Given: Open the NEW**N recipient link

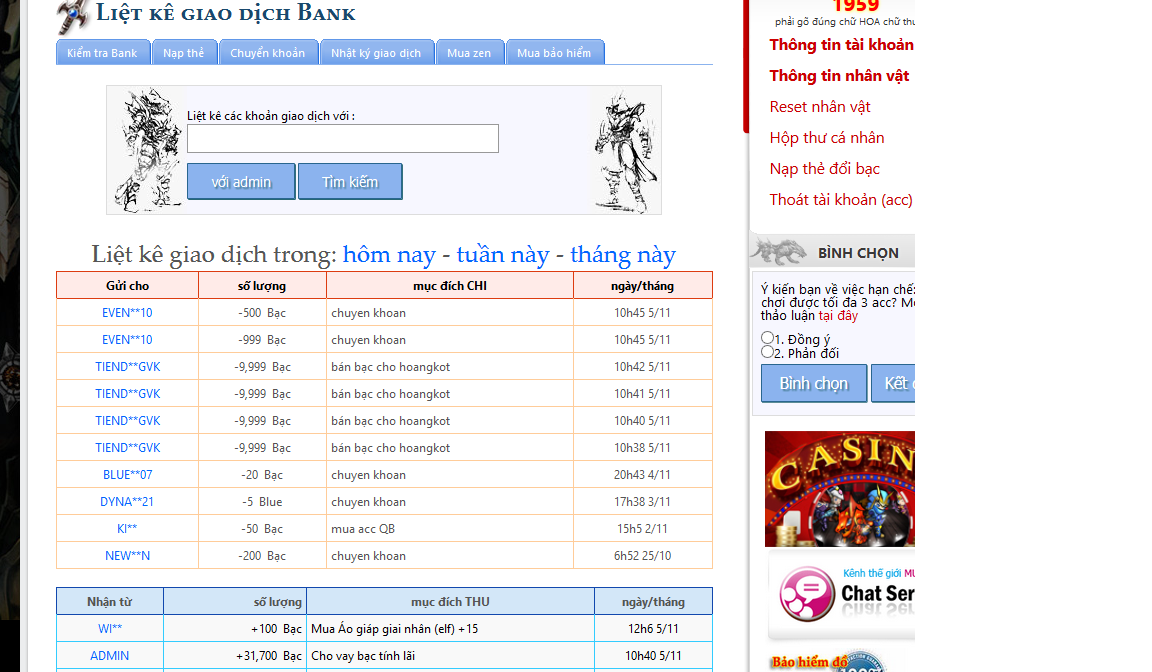Looking at the screenshot, I should tap(127, 556).
